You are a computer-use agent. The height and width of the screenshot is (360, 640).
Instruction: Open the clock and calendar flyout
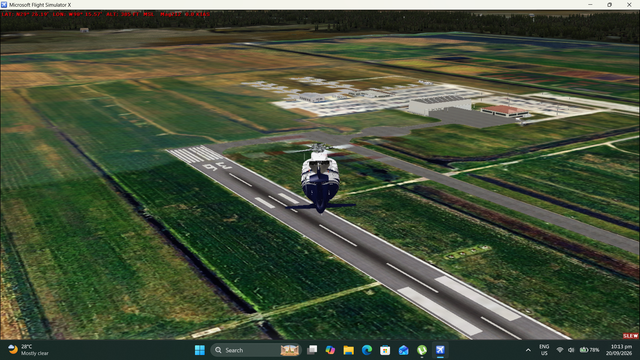coord(619,350)
